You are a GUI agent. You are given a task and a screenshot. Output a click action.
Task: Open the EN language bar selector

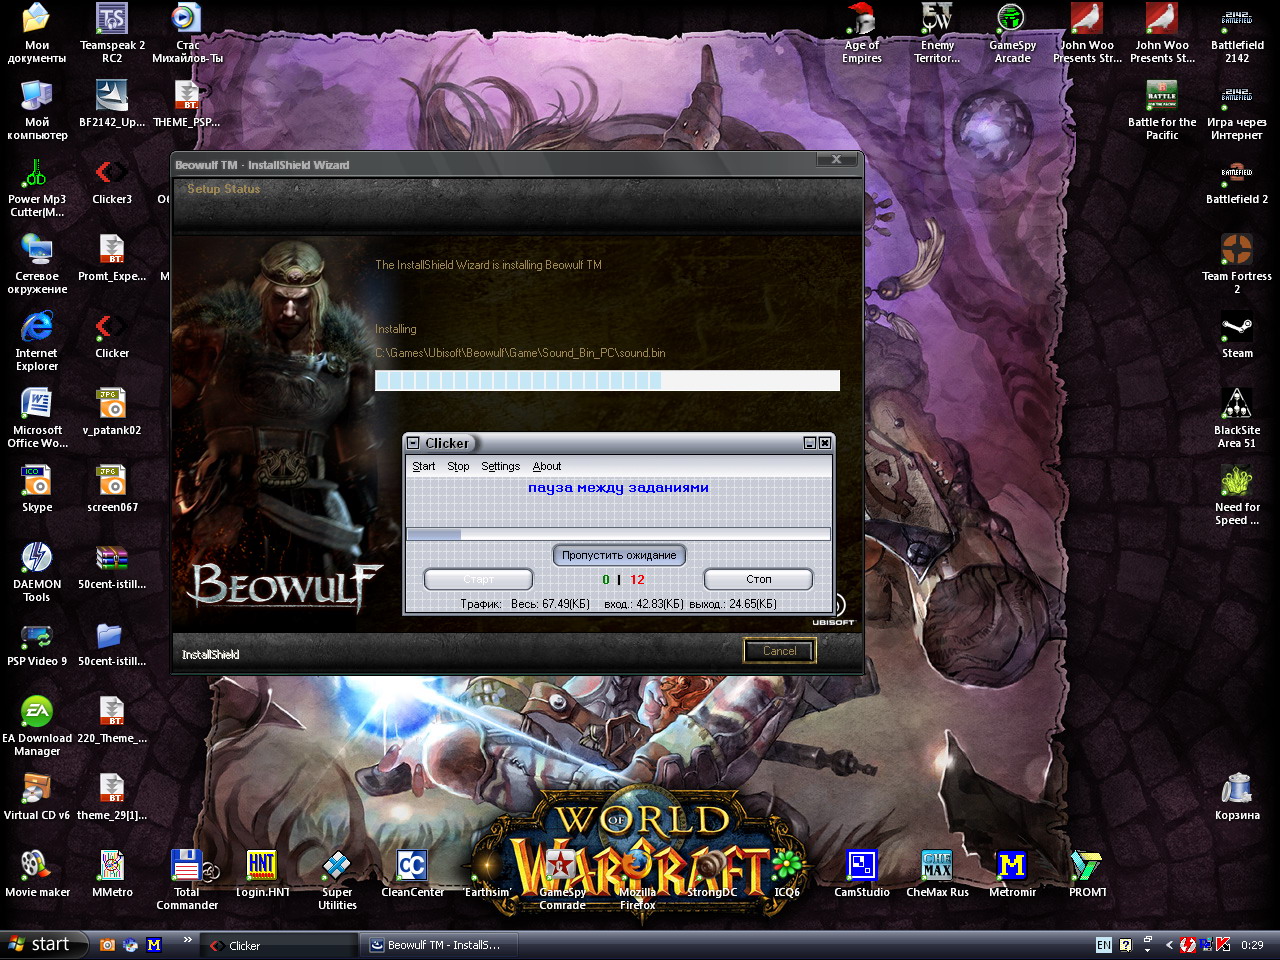point(1103,945)
